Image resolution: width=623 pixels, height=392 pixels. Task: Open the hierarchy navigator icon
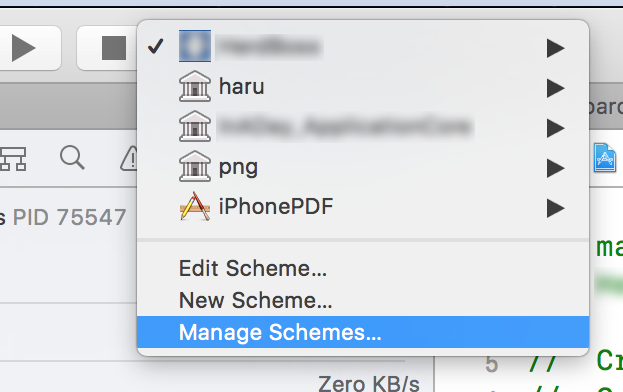point(13,159)
